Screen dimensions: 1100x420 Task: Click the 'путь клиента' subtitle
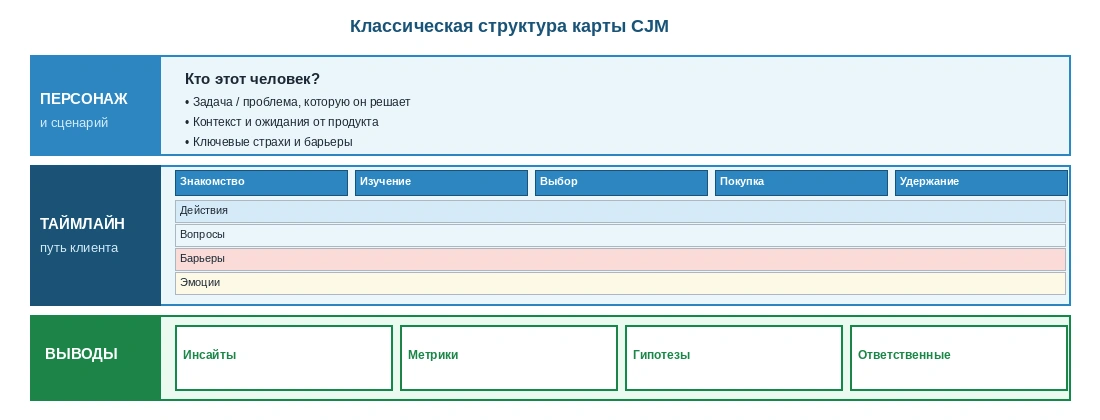[79, 248]
